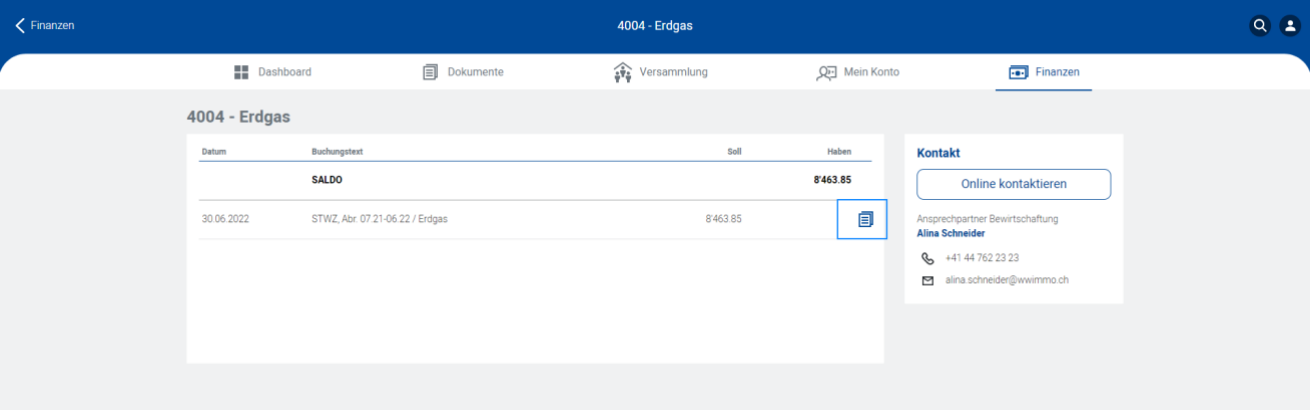This screenshot has height=410, width=1310.
Task: Email alina.schneider@wwimmo.ch
Action: point(1007,281)
